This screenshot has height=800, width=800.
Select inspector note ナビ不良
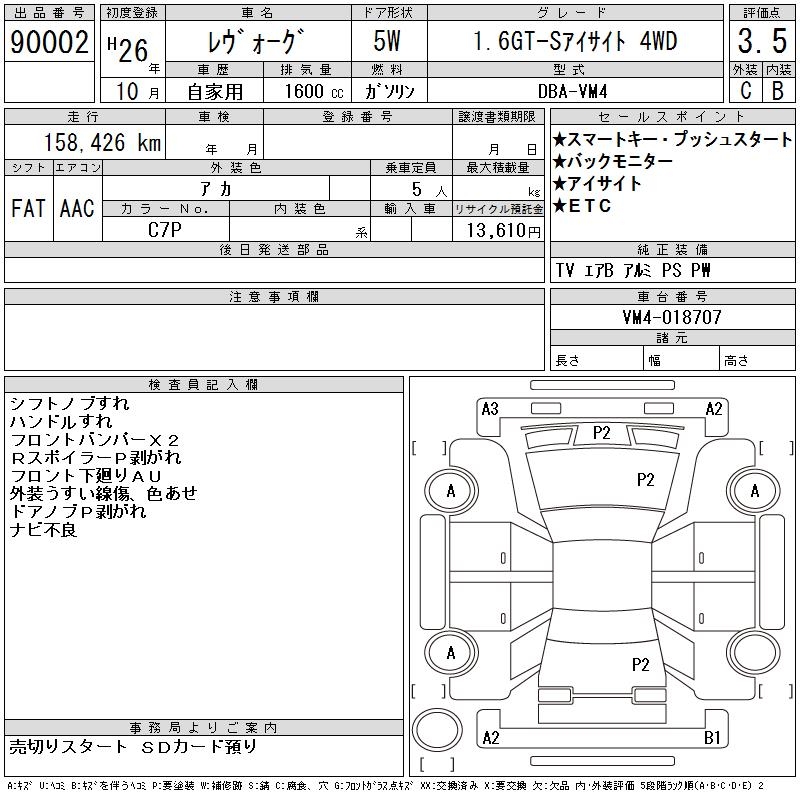(x=43, y=530)
